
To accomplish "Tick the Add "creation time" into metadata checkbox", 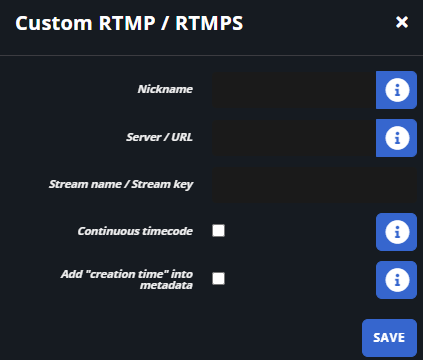I will click(x=218, y=279).
